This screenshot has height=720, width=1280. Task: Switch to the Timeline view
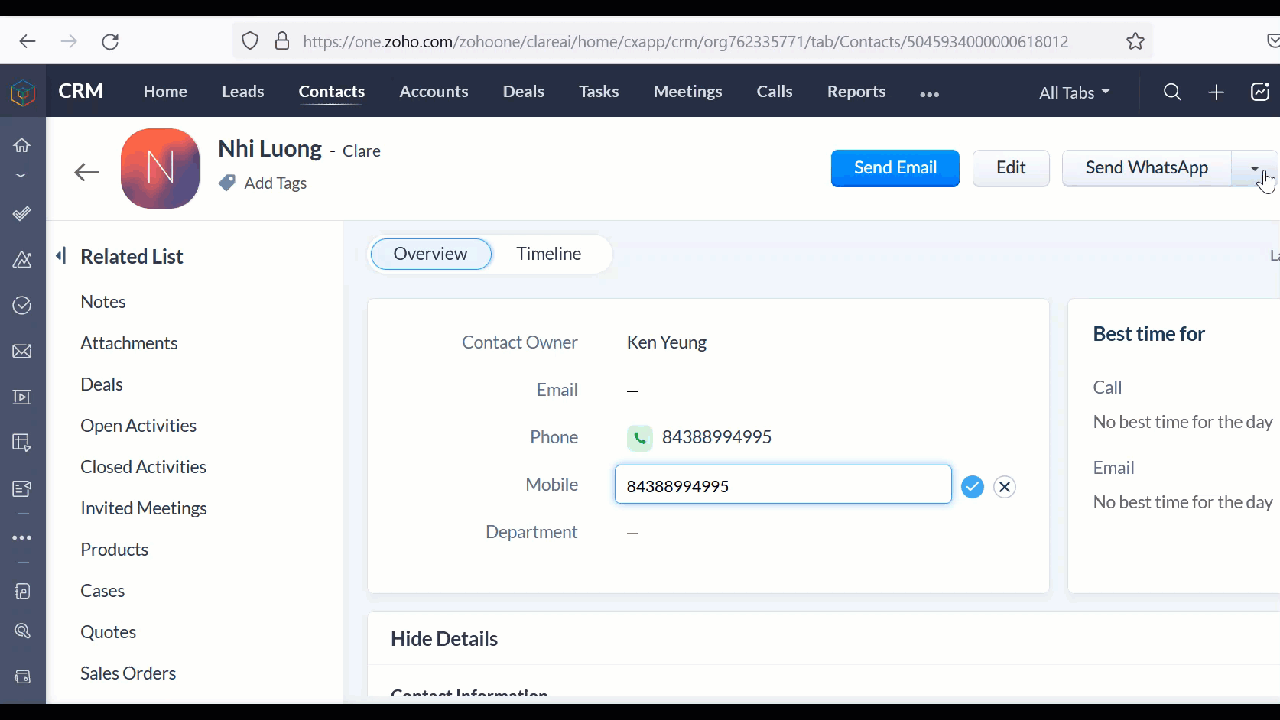[x=549, y=254]
